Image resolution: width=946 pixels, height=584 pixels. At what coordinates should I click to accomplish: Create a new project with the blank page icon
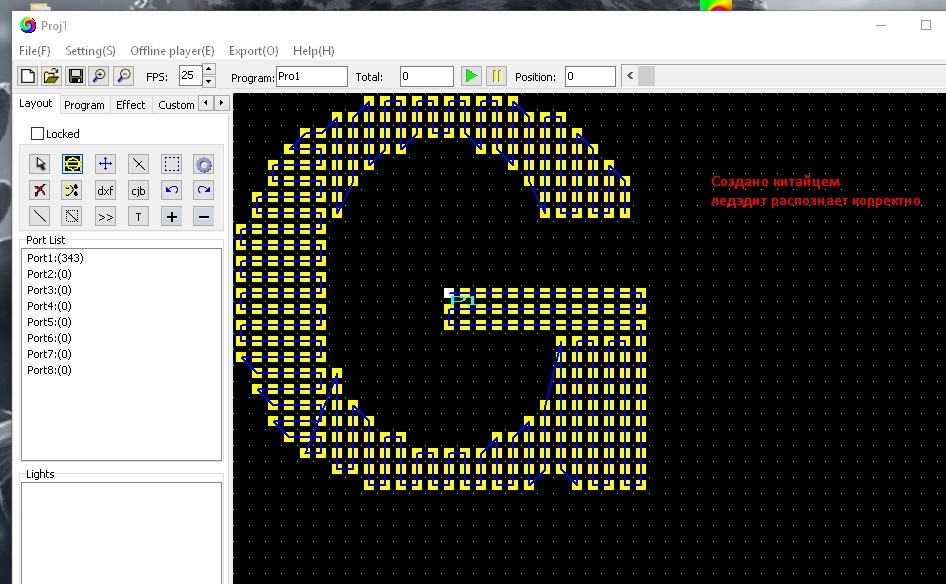pos(28,76)
